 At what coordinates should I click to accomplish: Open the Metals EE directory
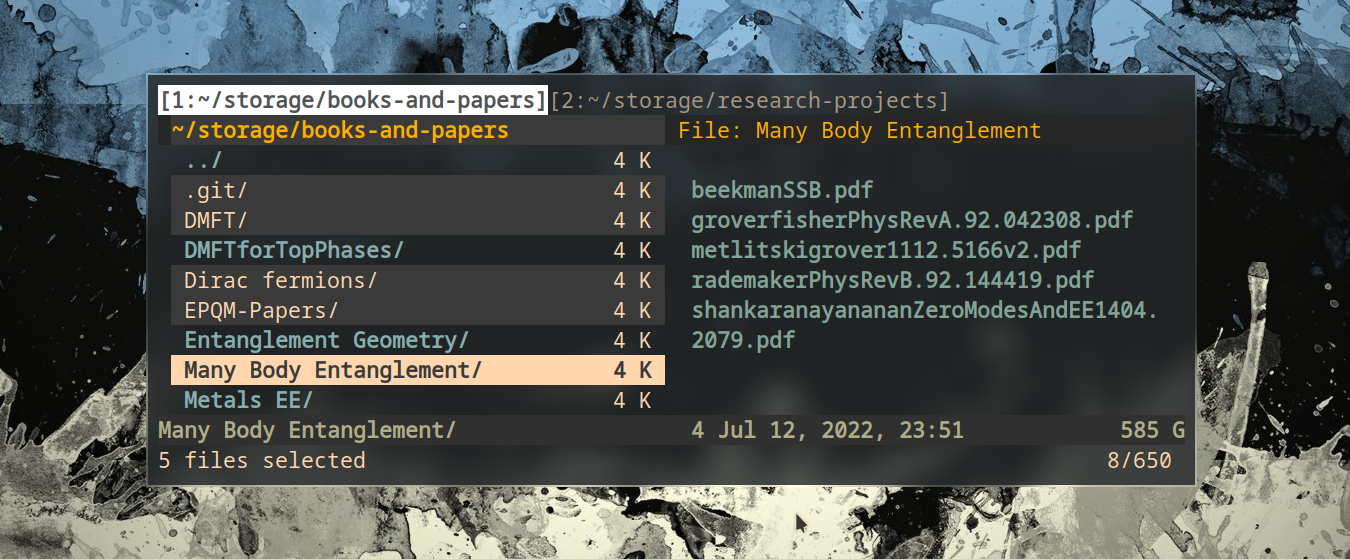(x=248, y=400)
